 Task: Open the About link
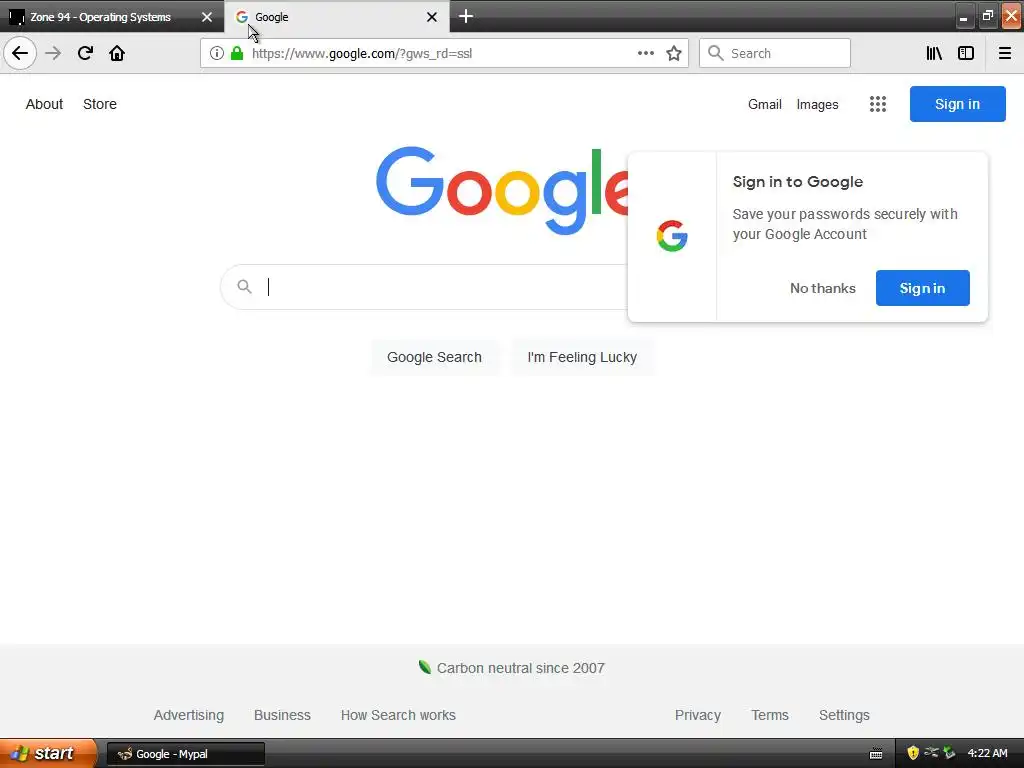(44, 104)
